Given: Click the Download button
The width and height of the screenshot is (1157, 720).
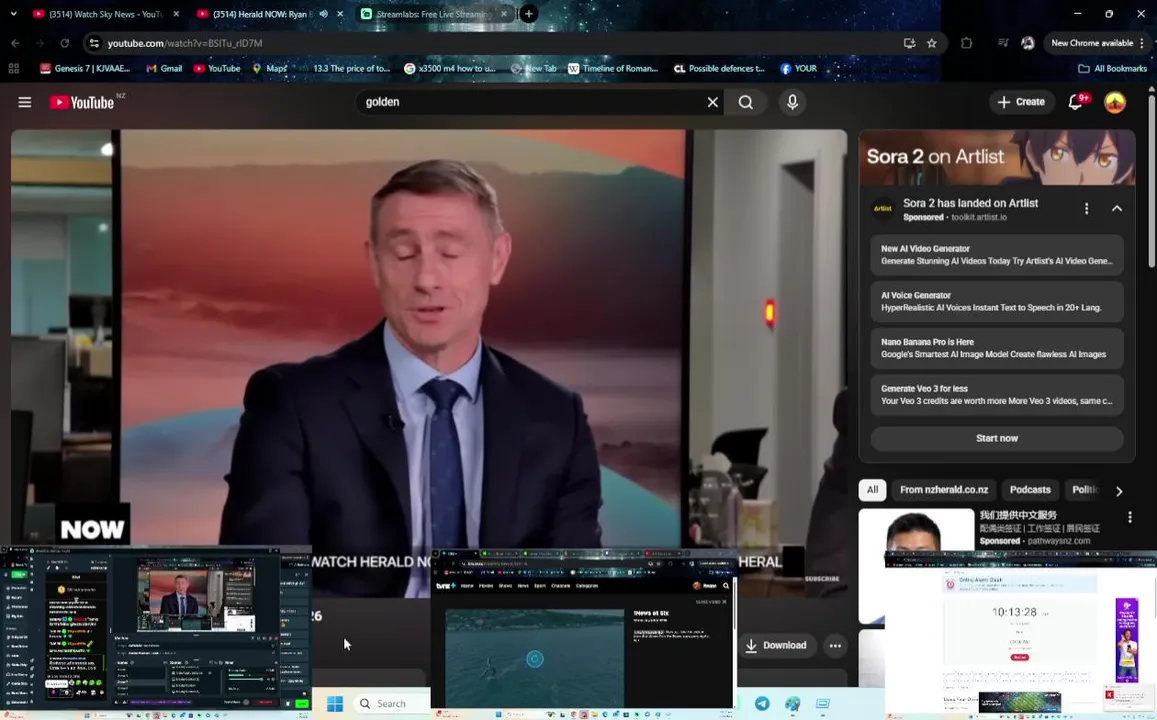Looking at the screenshot, I should coord(776,645).
